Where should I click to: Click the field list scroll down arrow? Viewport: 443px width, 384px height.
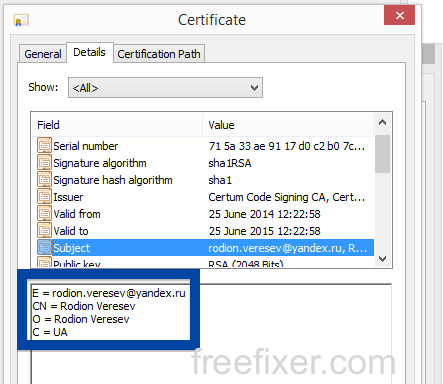click(x=383, y=259)
